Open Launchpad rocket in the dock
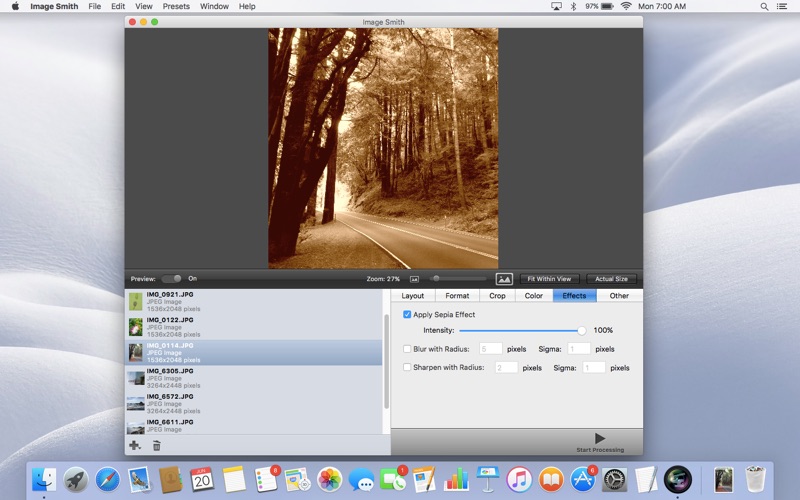This screenshot has height=500, width=800. (76, 480)
